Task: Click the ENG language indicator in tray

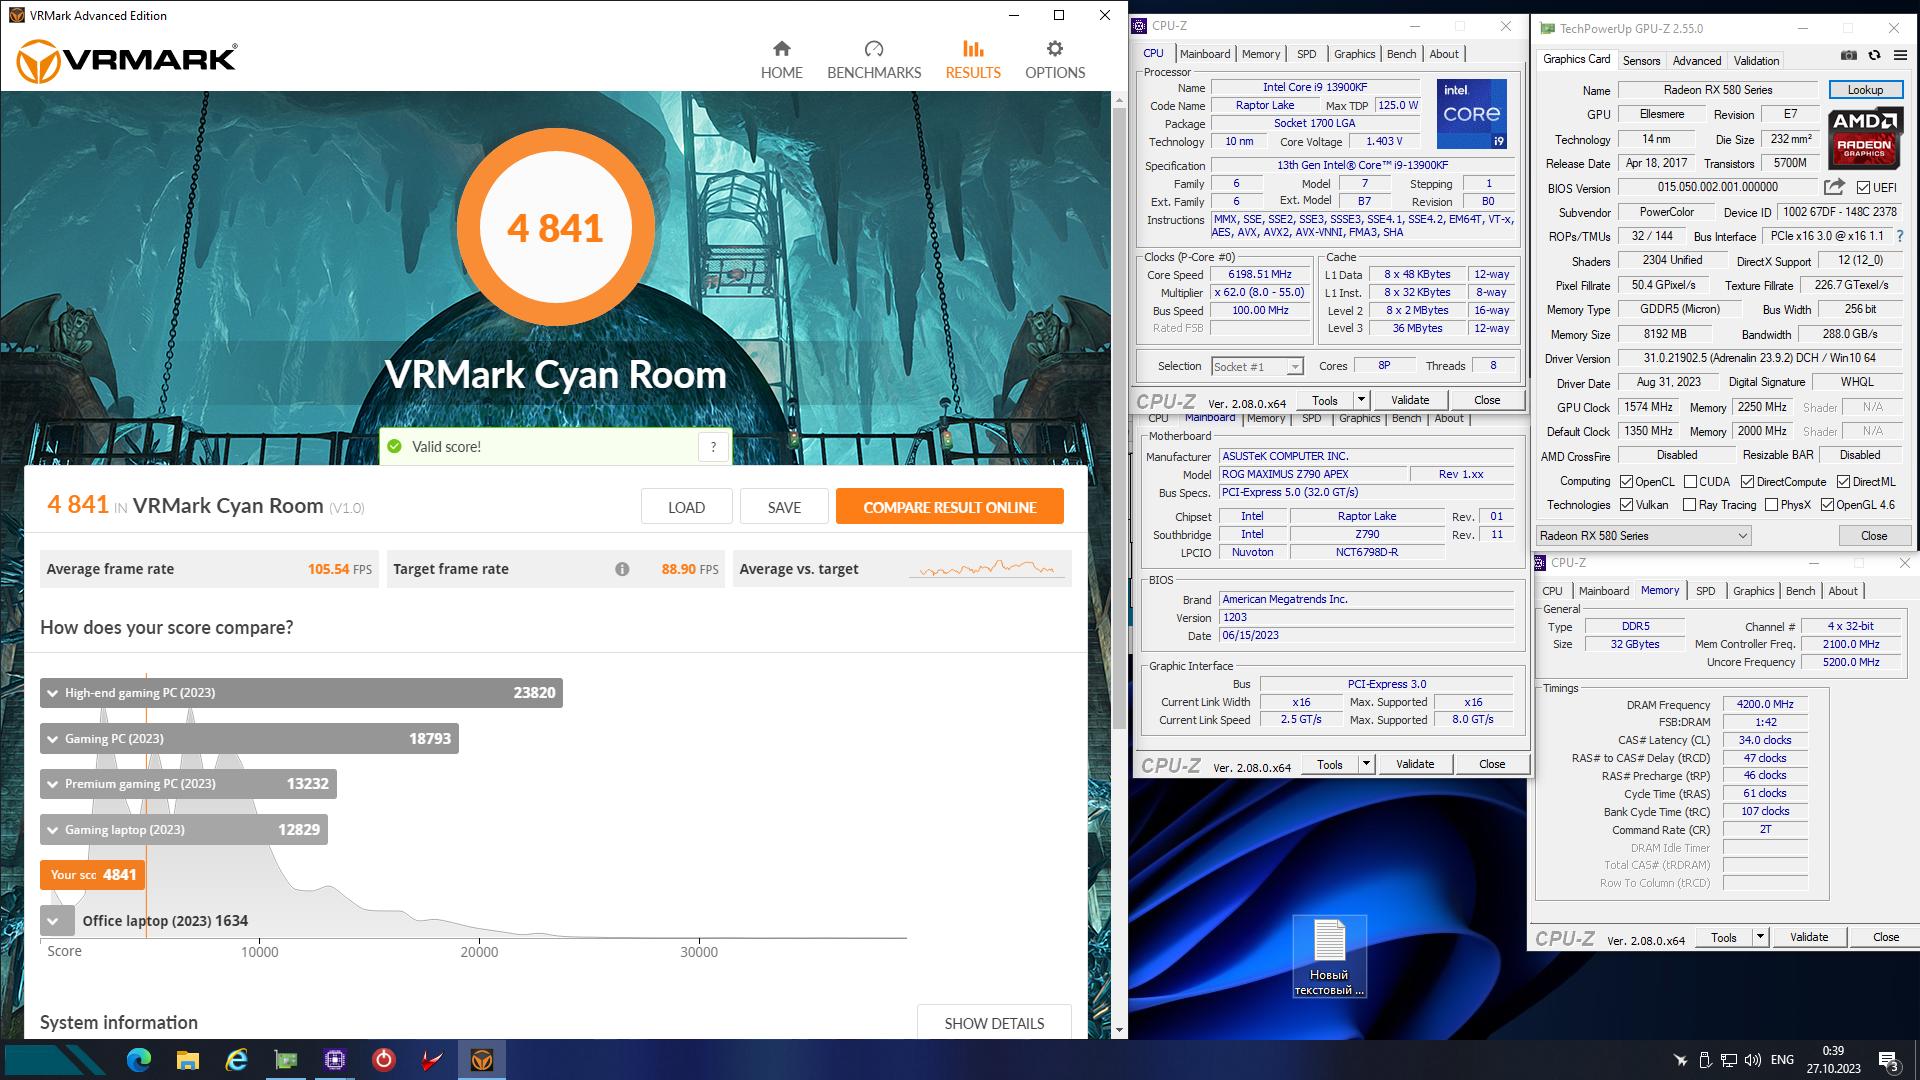Action: (1782, 1060)
